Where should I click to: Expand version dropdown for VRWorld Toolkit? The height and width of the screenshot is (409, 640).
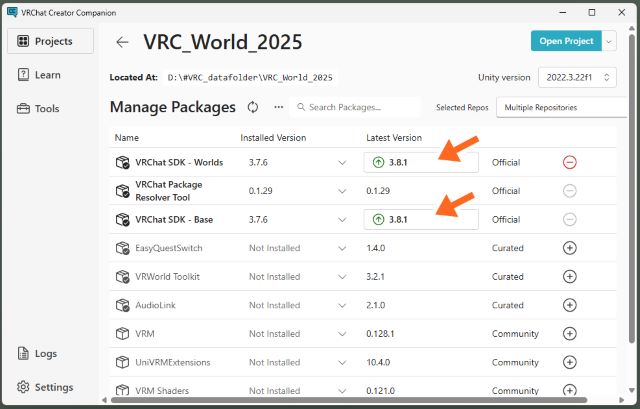pyautogui.click(x=342, y=277)
